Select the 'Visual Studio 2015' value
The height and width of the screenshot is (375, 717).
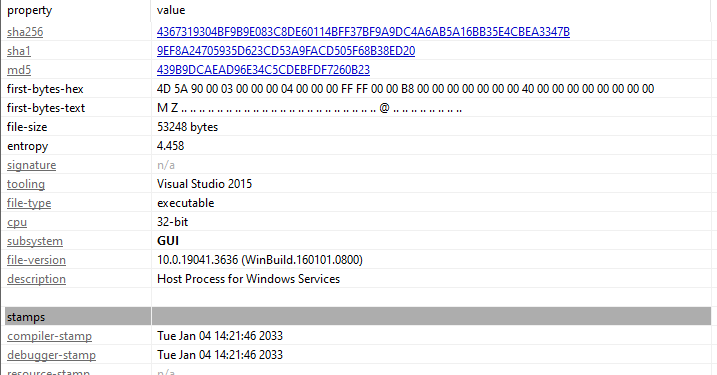coord(204,184)
